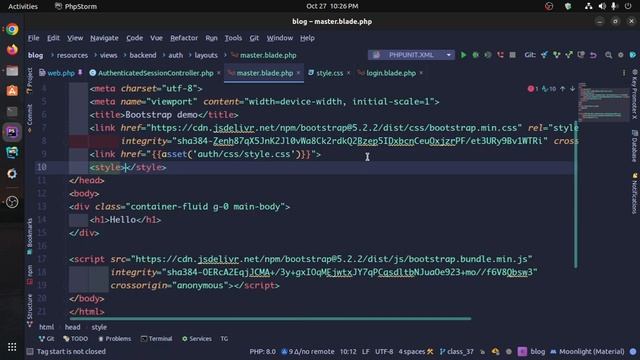Click PhpStorm icon in Ubuntu dock

click(x=12, y=132)
